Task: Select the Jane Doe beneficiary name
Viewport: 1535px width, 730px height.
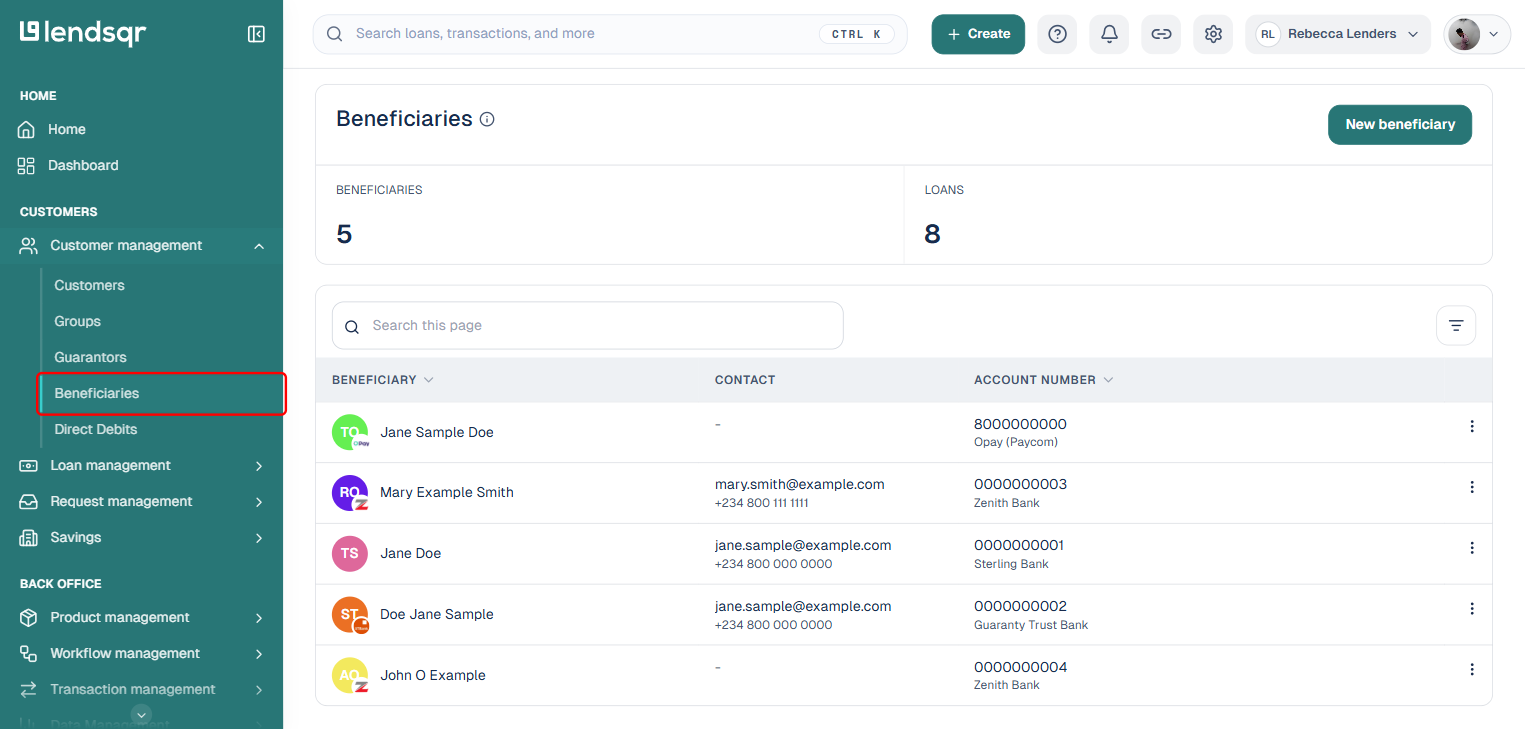Action: coord(410,554)
